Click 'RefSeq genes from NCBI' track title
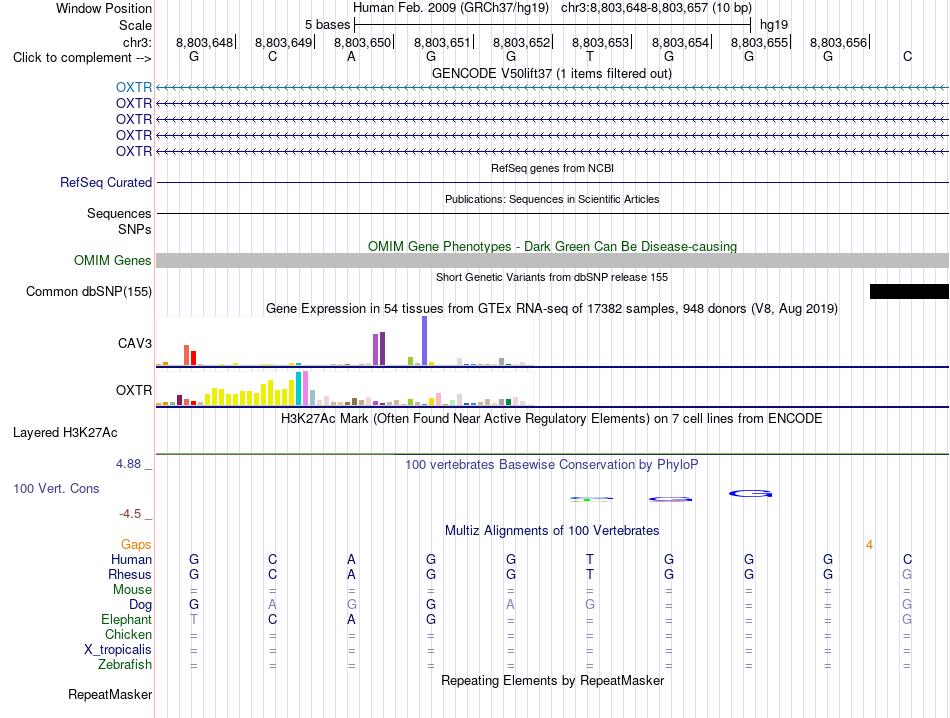This screenshot has height=718, width=950. 553,168
